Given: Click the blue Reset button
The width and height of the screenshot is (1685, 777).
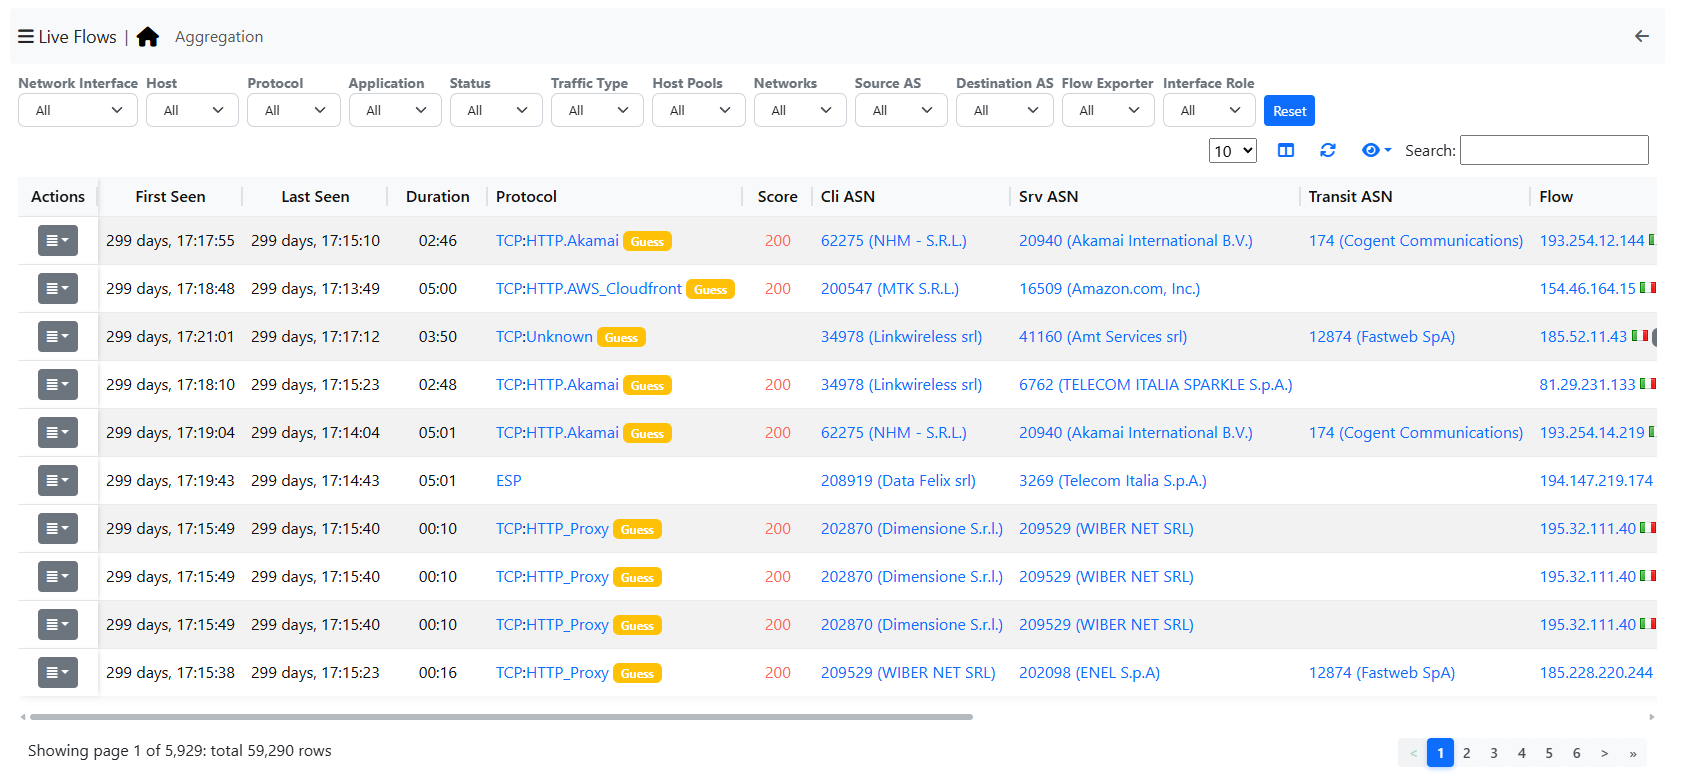Looking at the screenshot, I should pos(1289,111).
